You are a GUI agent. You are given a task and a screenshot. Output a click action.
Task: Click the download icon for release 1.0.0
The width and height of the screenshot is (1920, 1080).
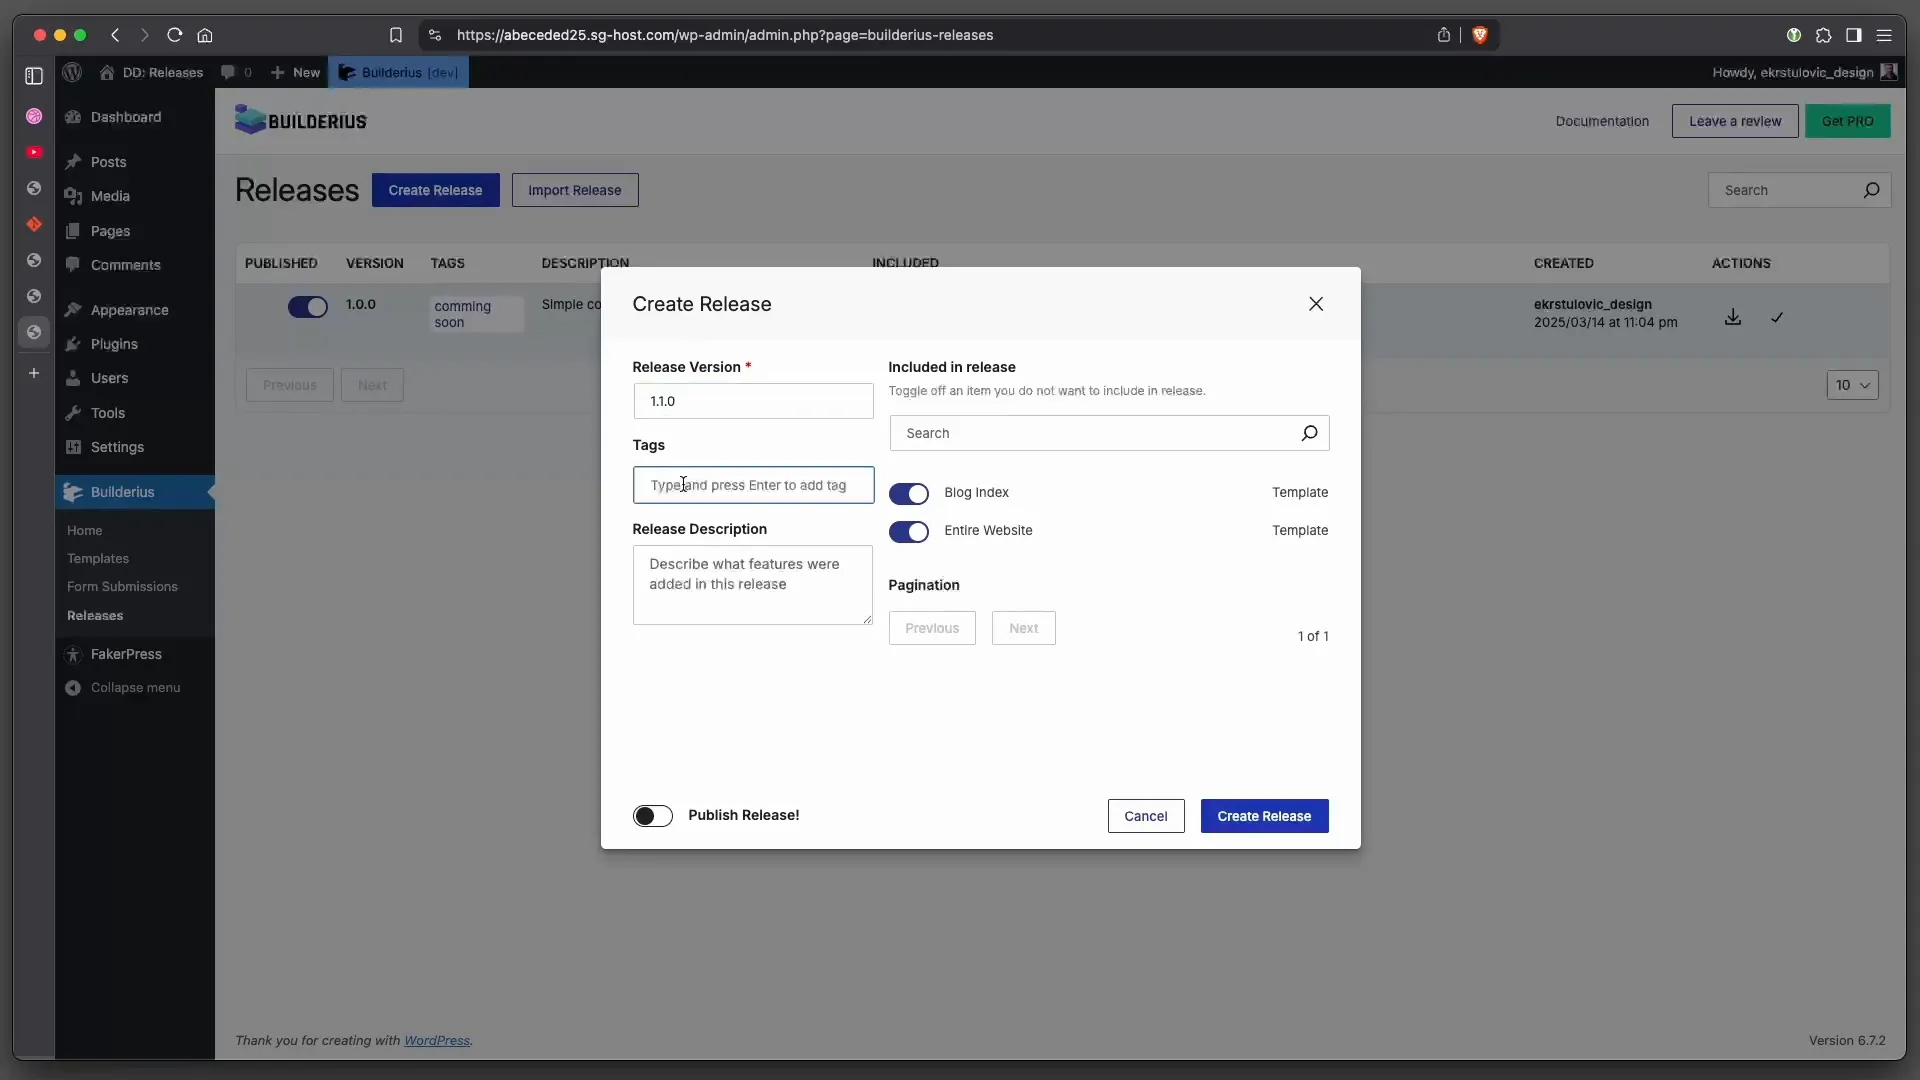click(1733, 317)
